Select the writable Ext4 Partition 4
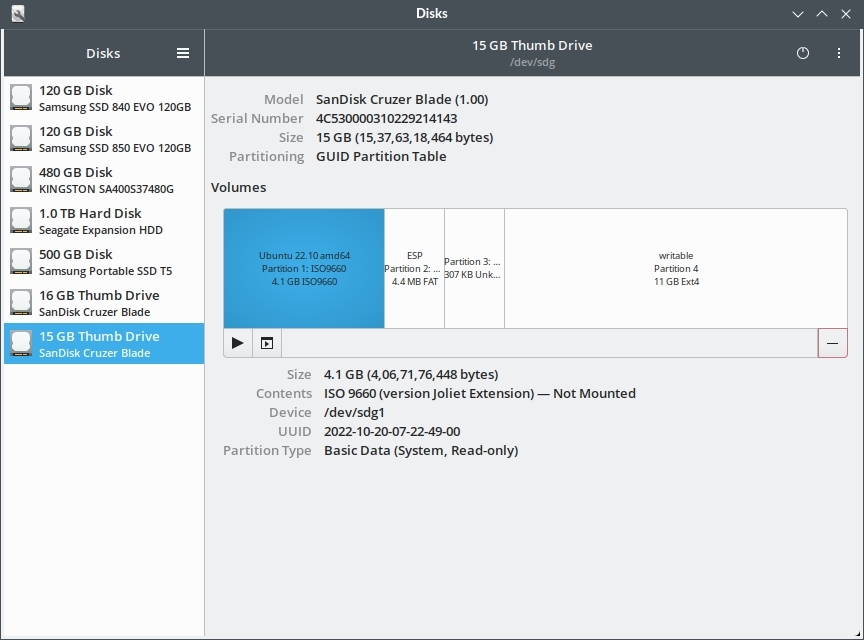This screenshot has width=864, height=640. click(676, 268)
